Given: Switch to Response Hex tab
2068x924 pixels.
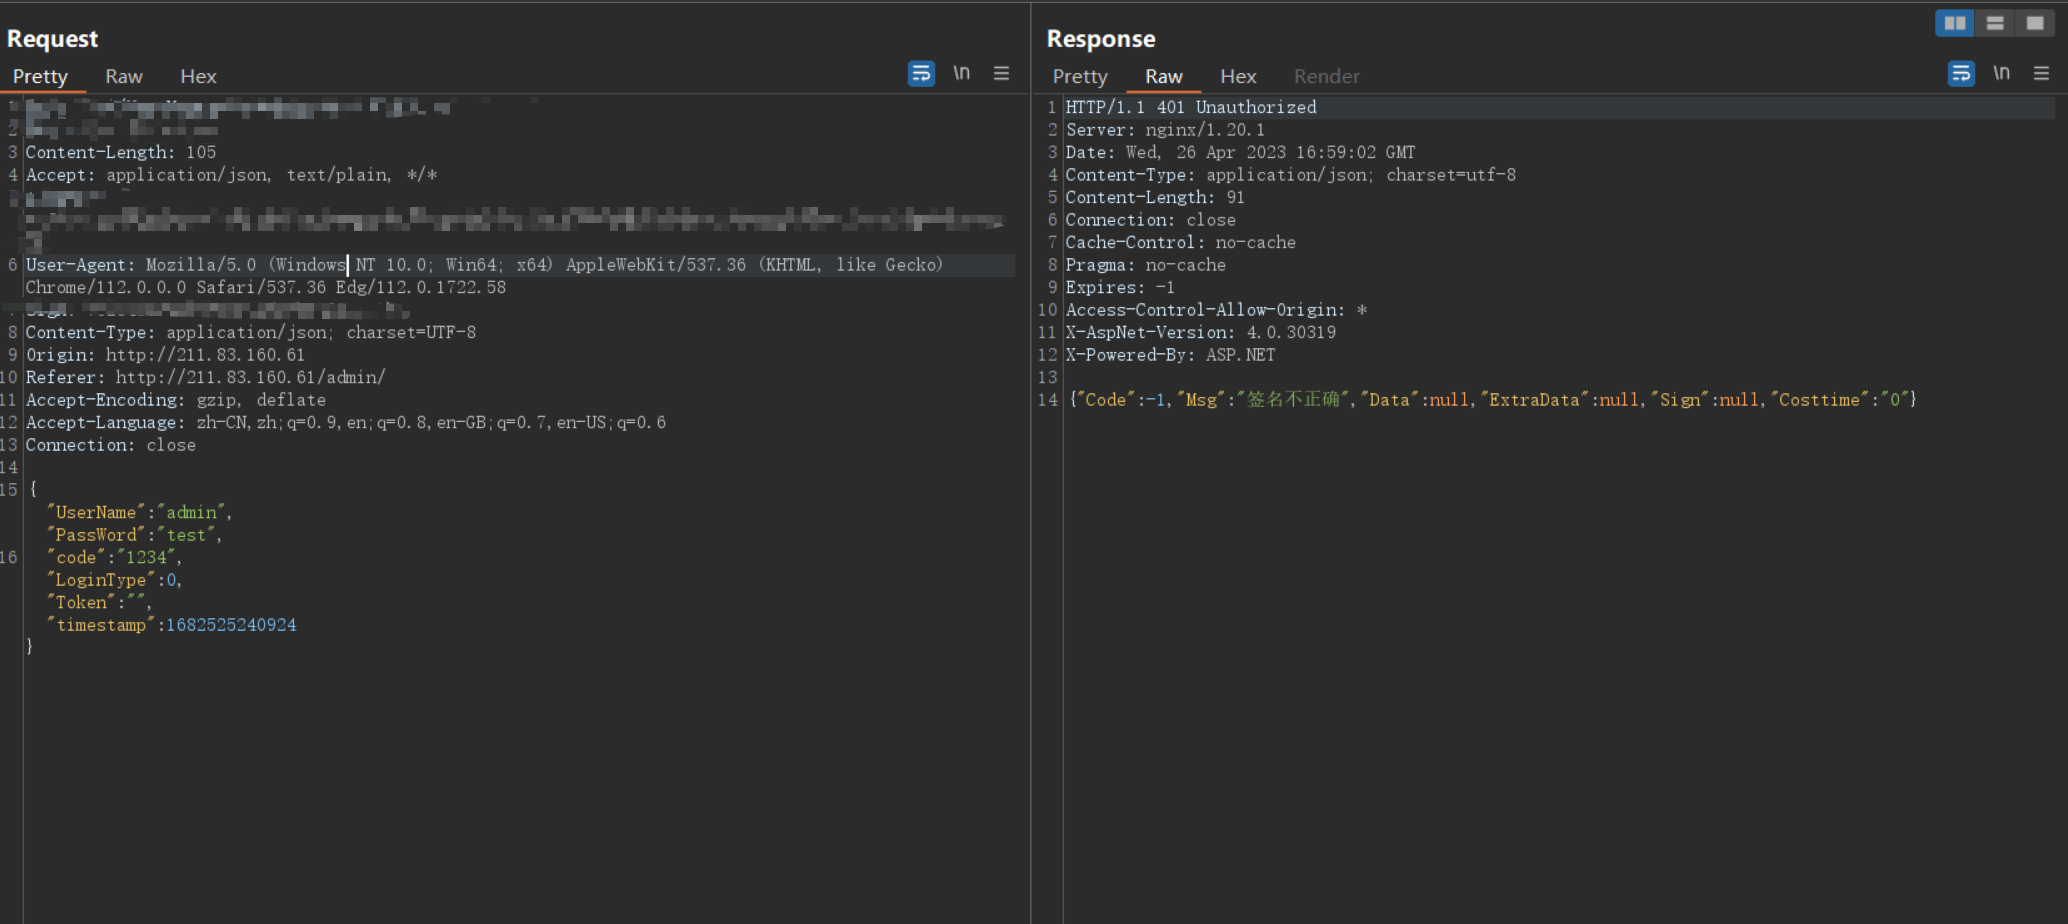Looking at the screenshot, I should [1238, 77].
